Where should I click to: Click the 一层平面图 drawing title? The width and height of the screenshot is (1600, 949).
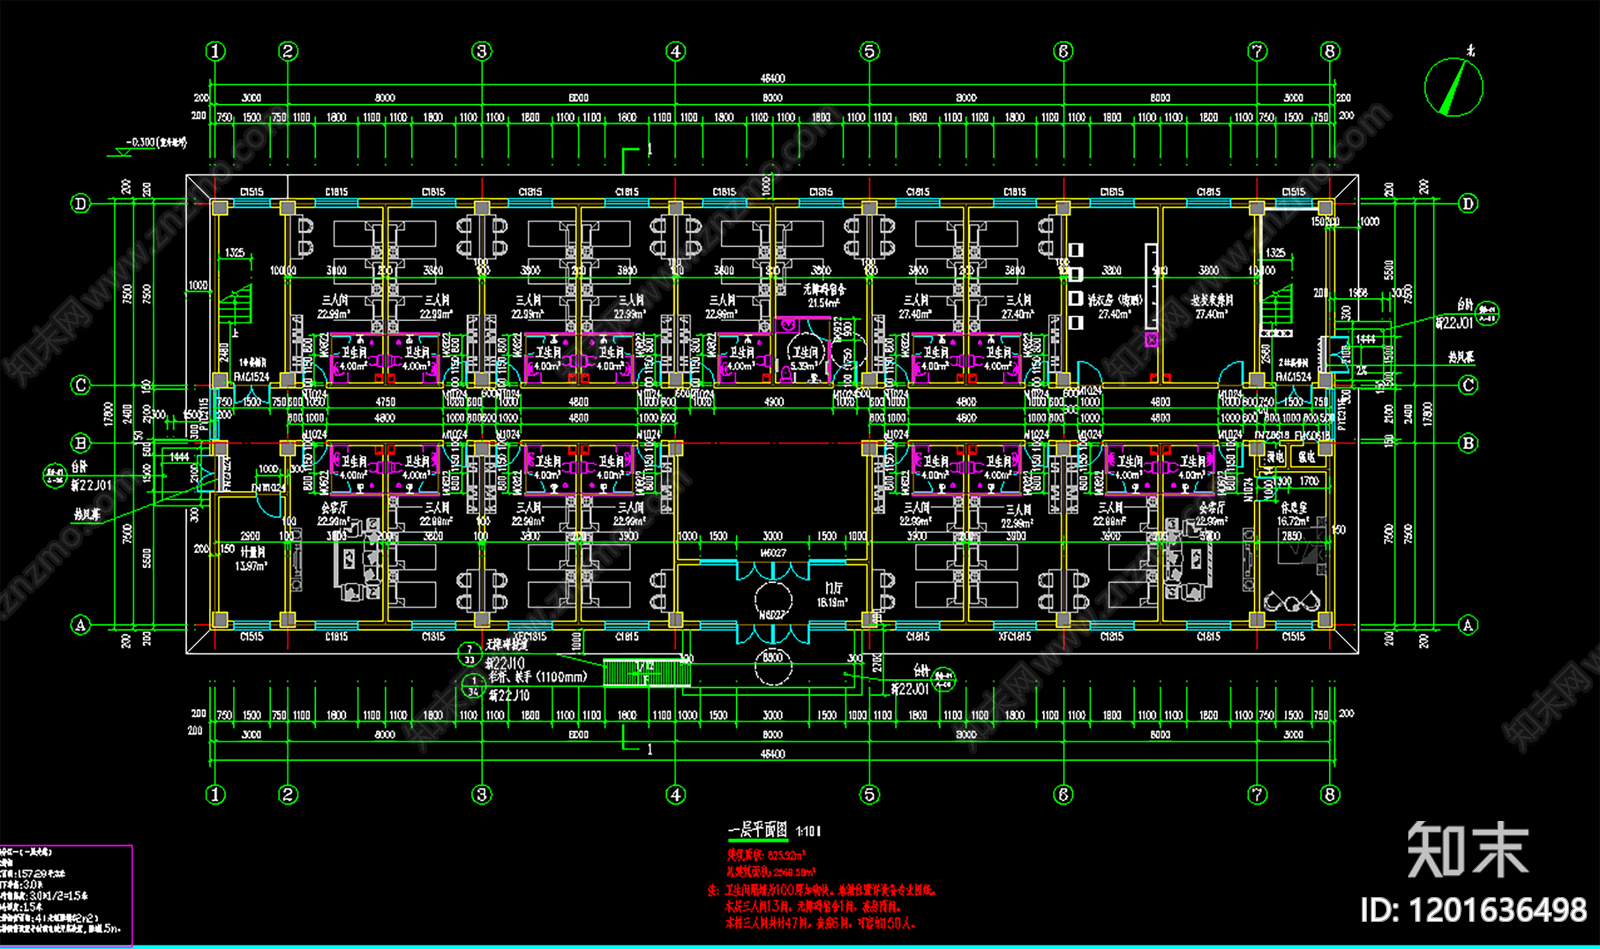click(757, 830)
